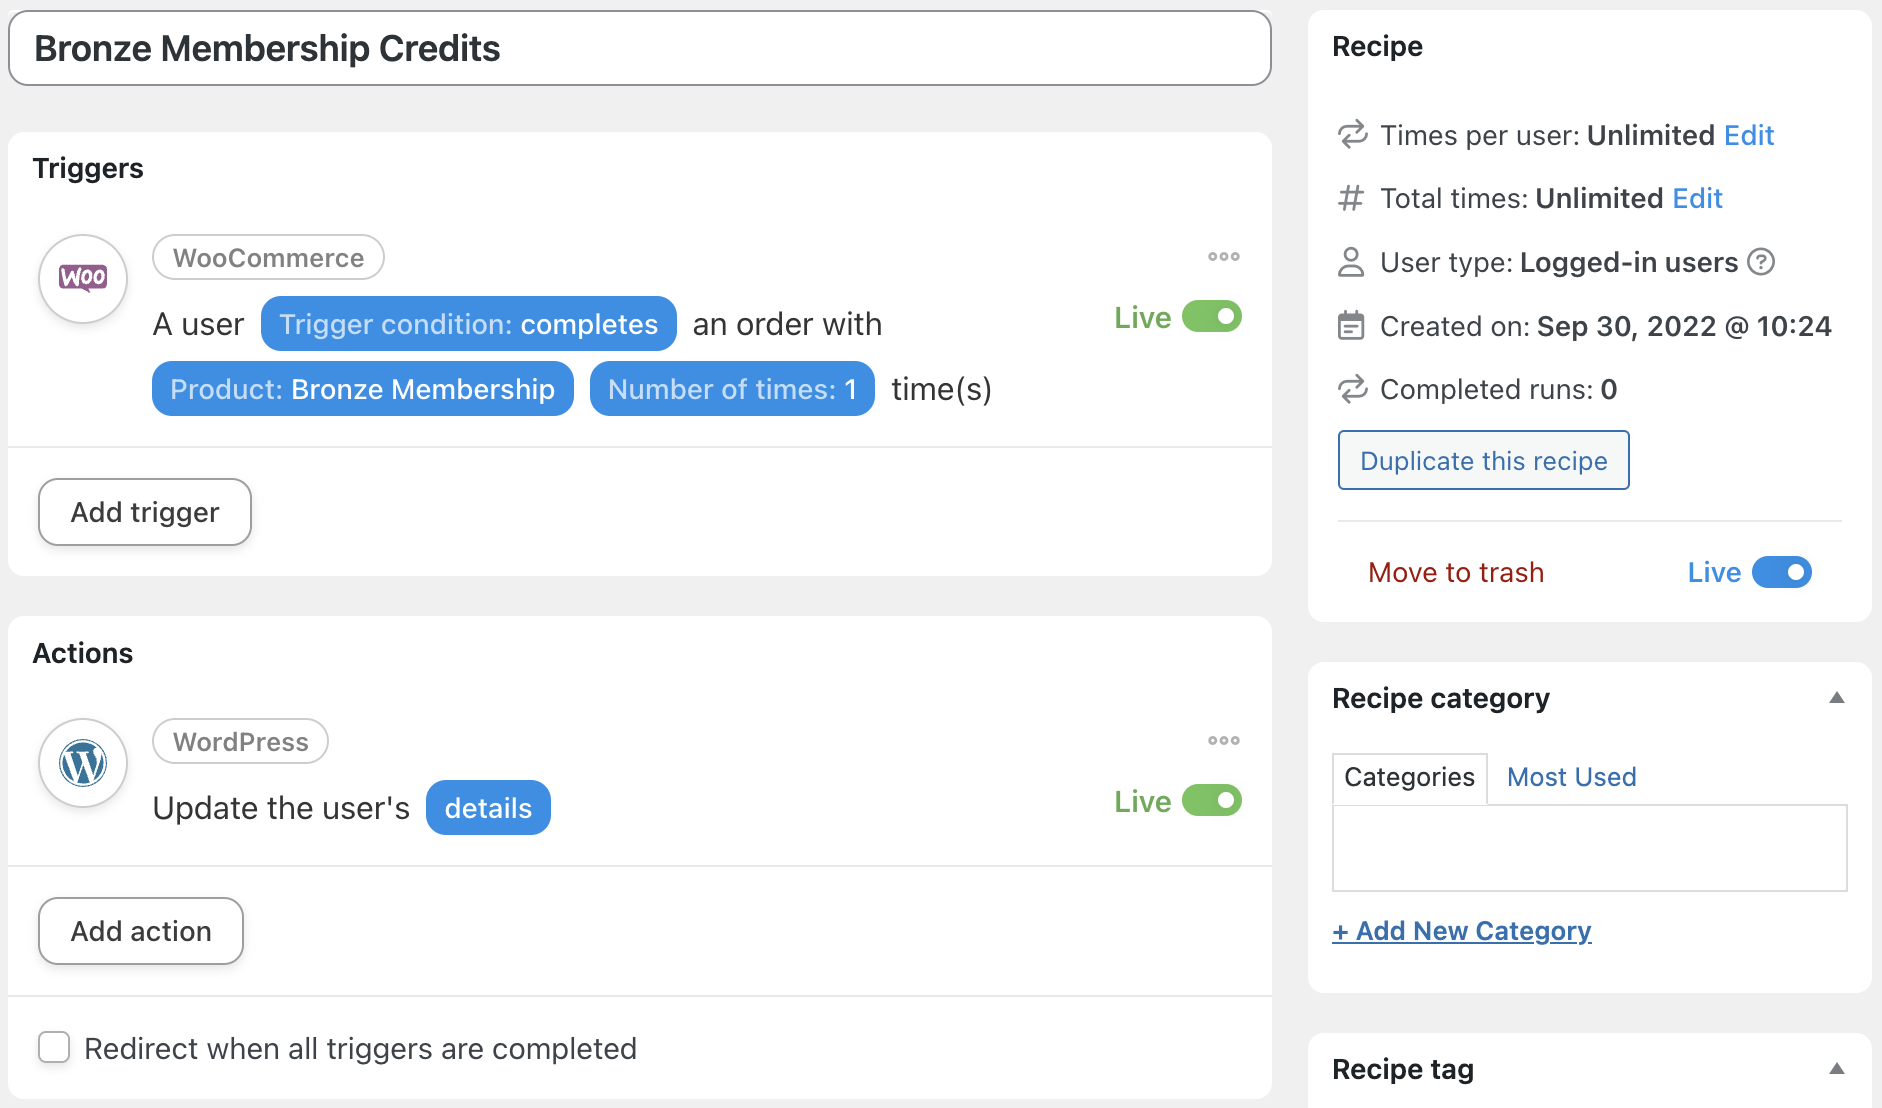Click the recipe title field Bronze Membership Credits
The width and height of the screenshot is (1882, 1108).
click(640, 48)
